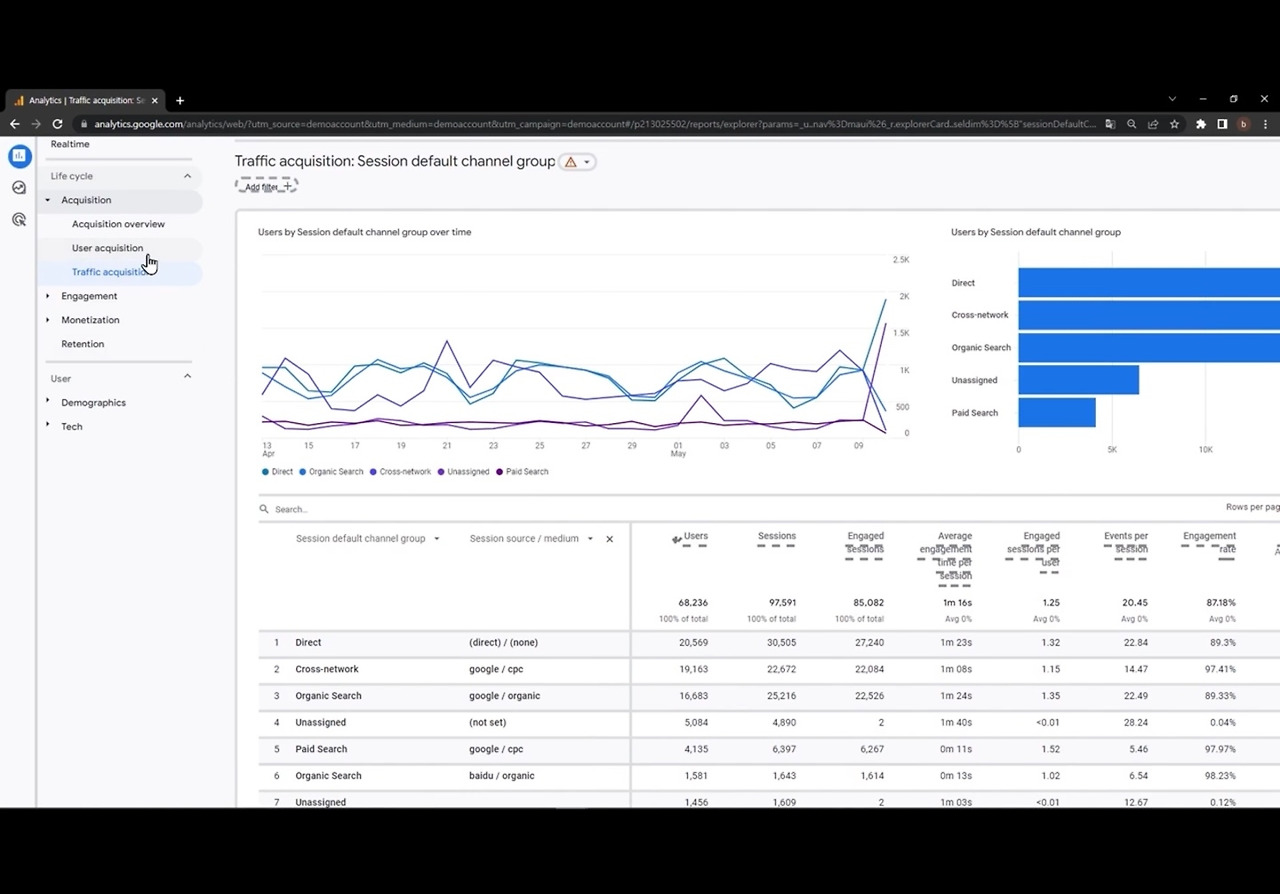Click the Cross-network row label in table
The width and height of the screenshot is (1280, 894).
pos(326,669)
